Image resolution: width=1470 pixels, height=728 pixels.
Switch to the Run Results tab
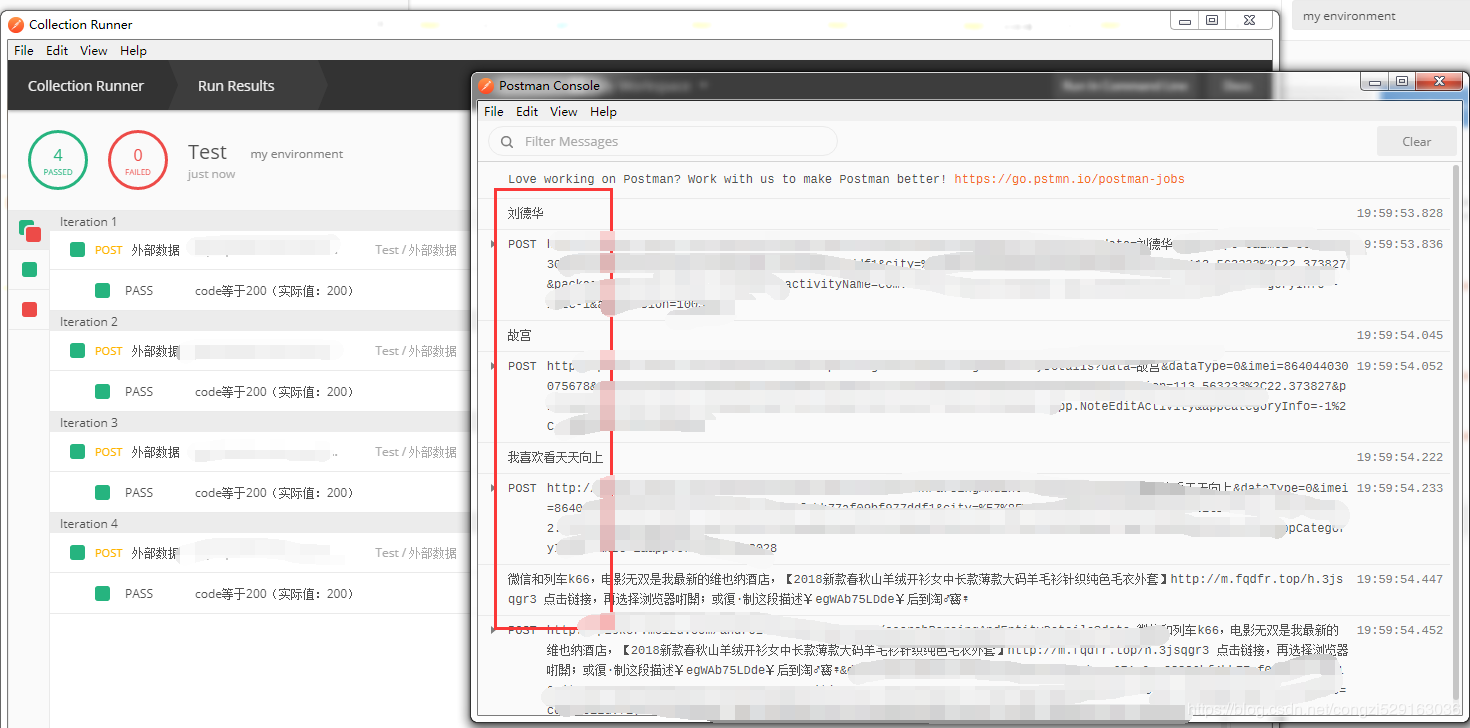(236, 86)
